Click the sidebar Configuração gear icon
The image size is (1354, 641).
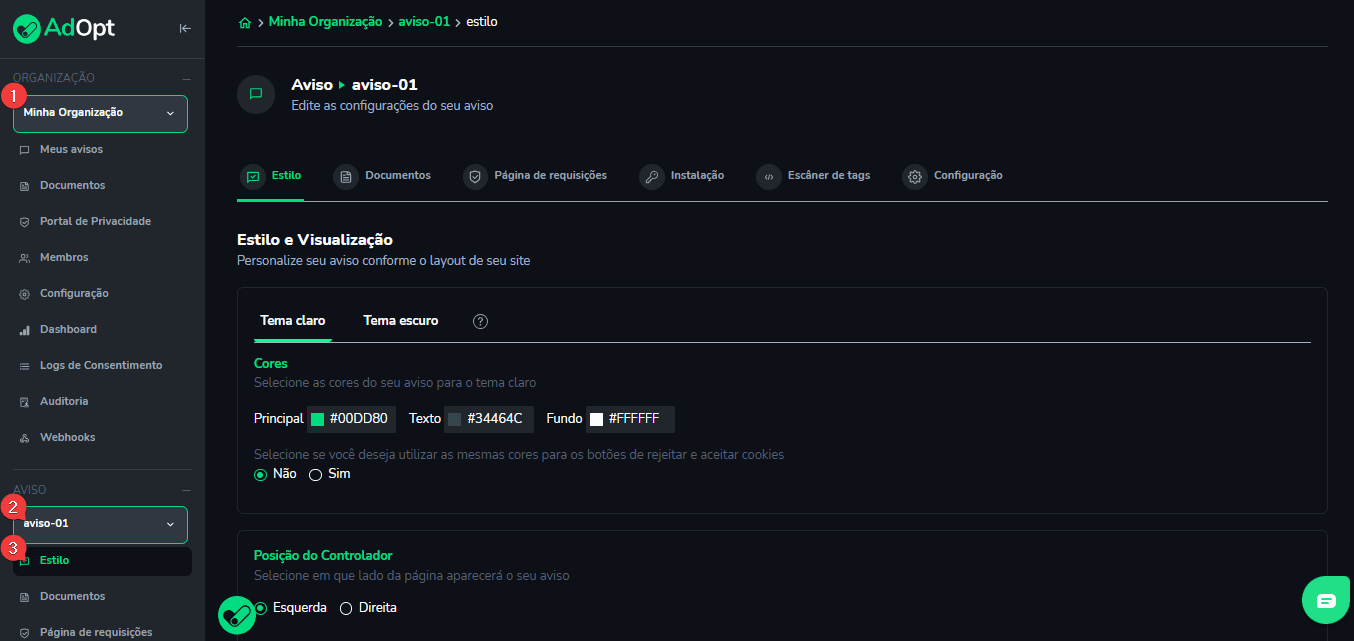[24, 294]
